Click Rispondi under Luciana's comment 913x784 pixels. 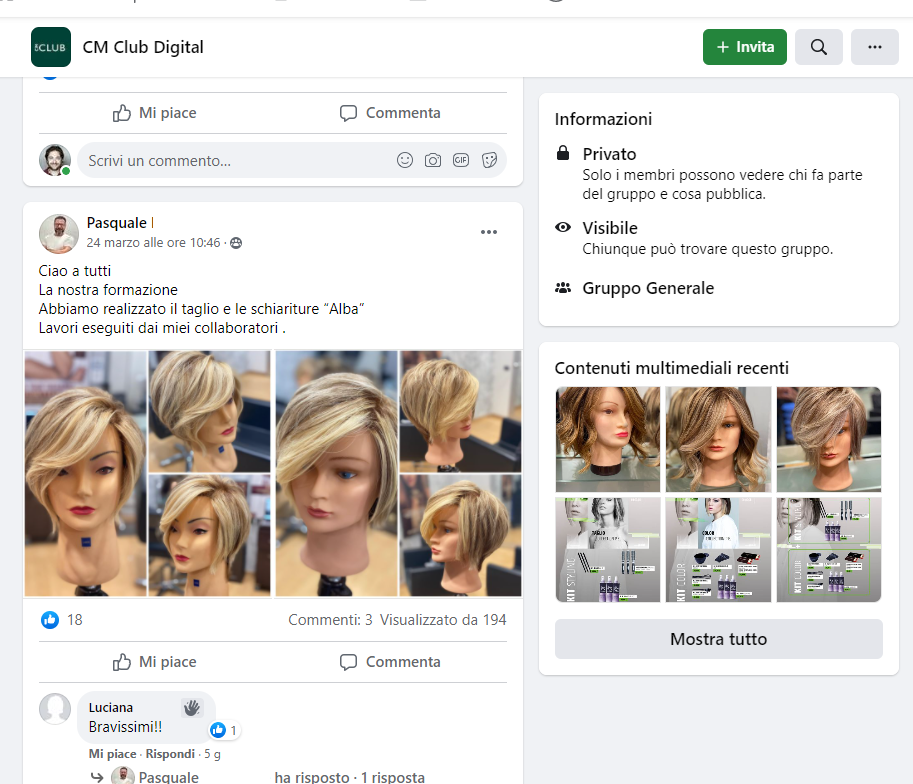(170, 754)
